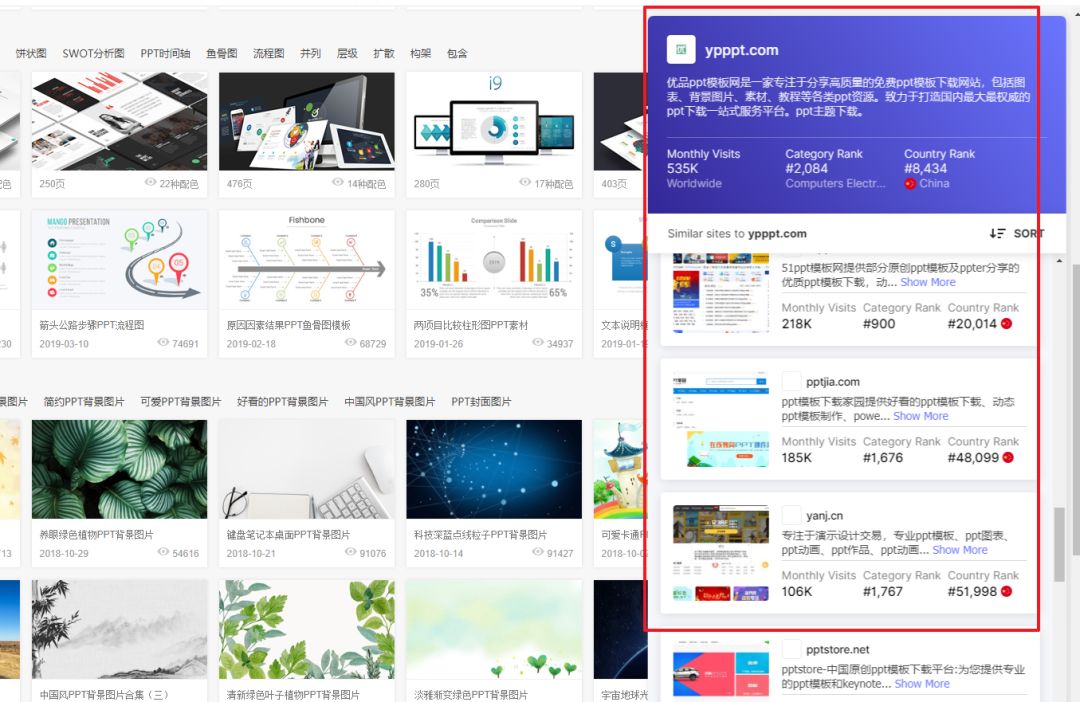Screen dimensions: 1080x702
Task: Click the pptjia.com favicon icon
Action: pos(791,382)
